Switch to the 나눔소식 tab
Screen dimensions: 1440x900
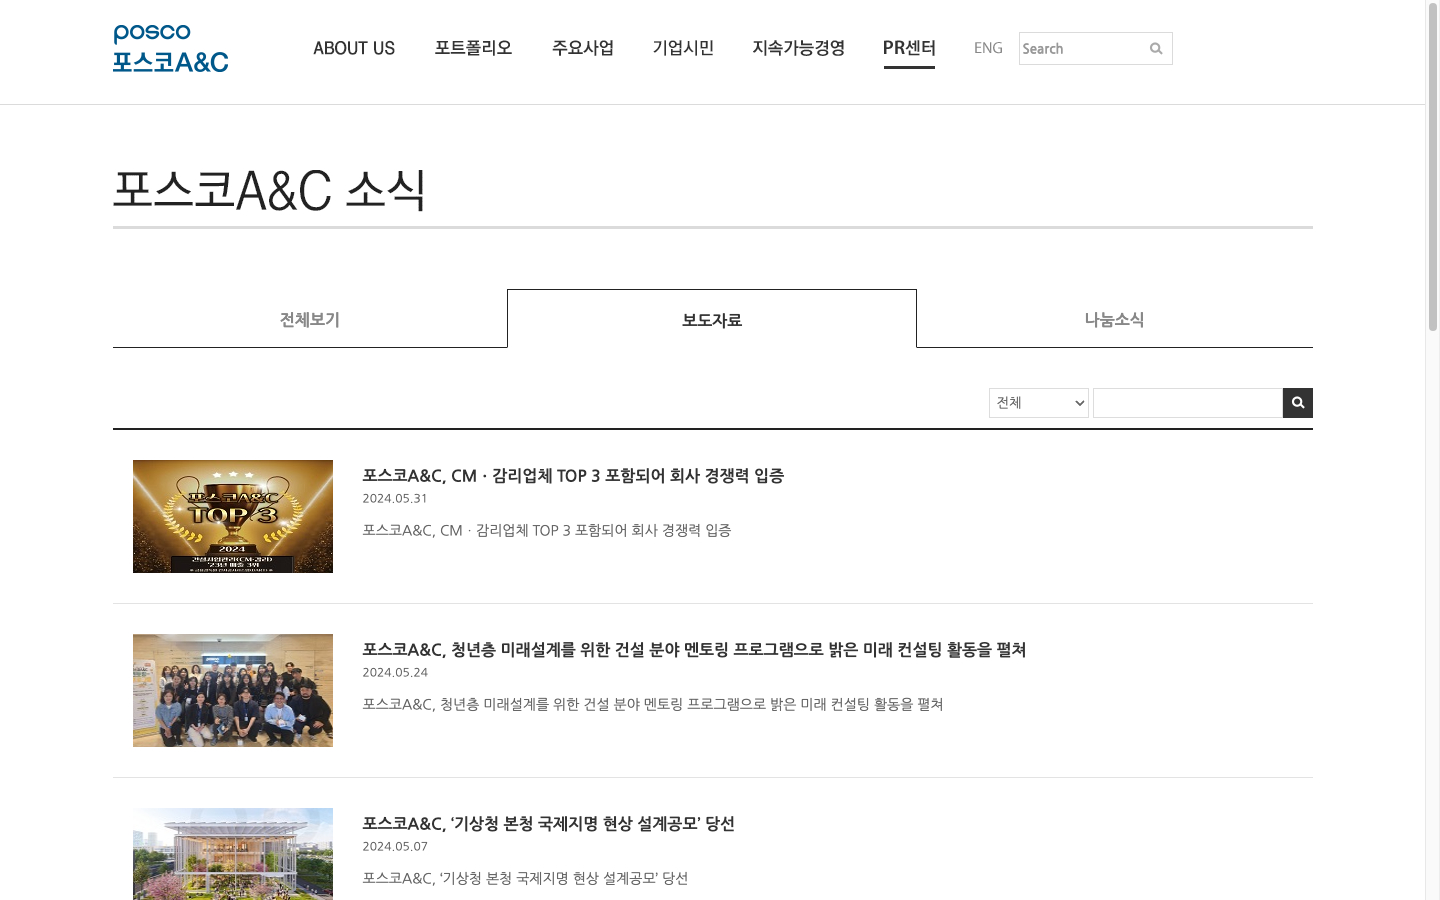coord(1114,320)
